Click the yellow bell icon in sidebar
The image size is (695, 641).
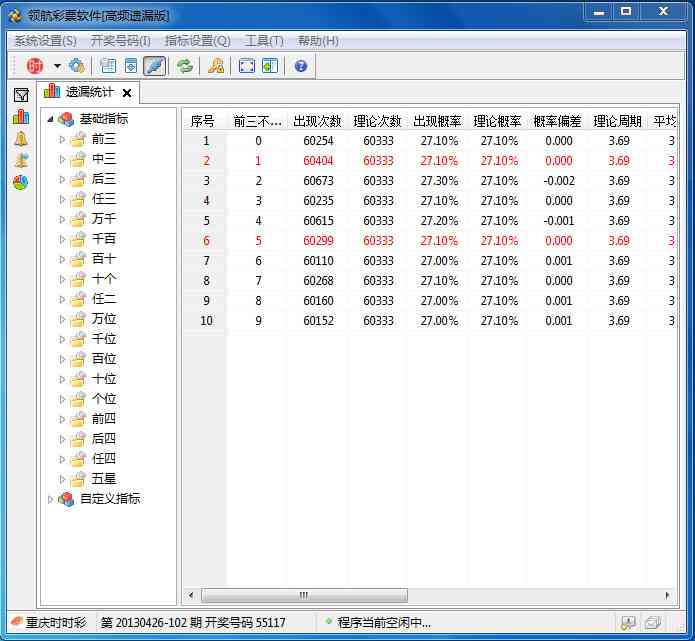coord(21,139)
